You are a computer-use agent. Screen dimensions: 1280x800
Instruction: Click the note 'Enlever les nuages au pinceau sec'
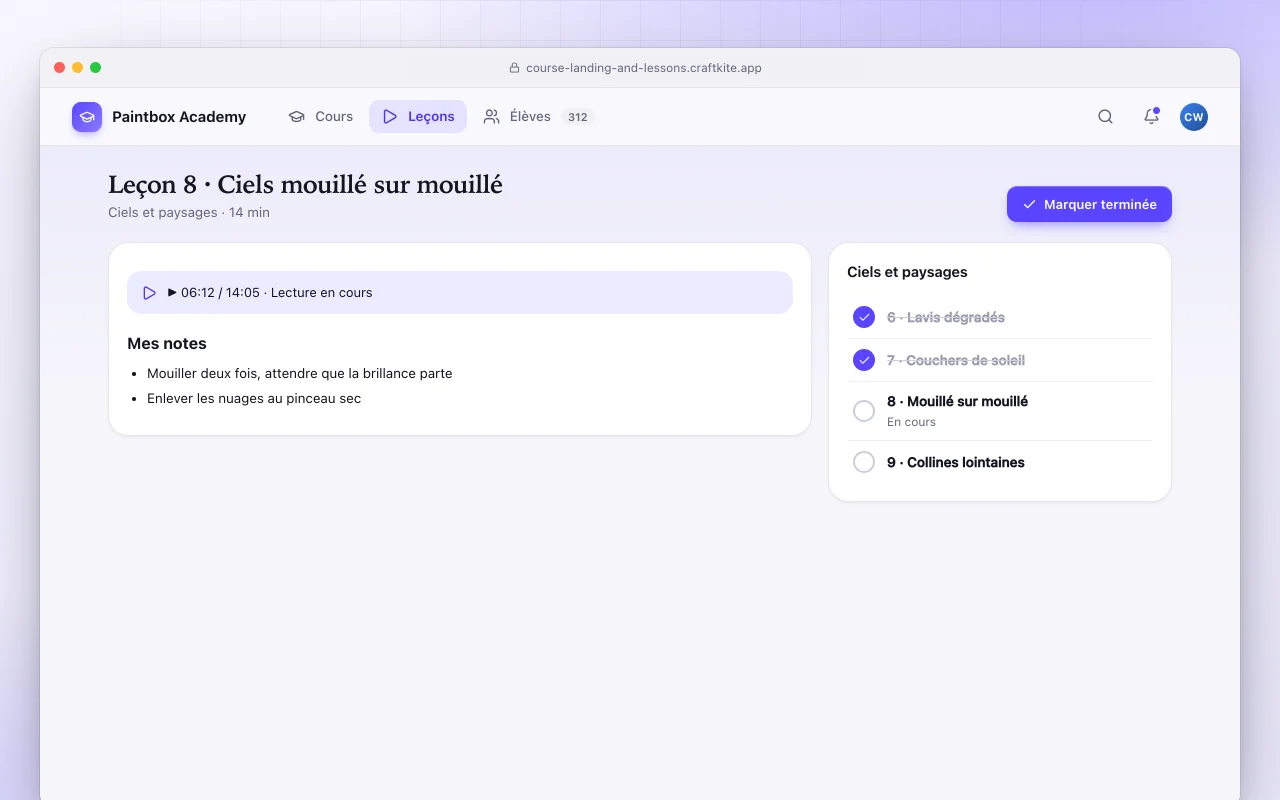pos(254,398)
